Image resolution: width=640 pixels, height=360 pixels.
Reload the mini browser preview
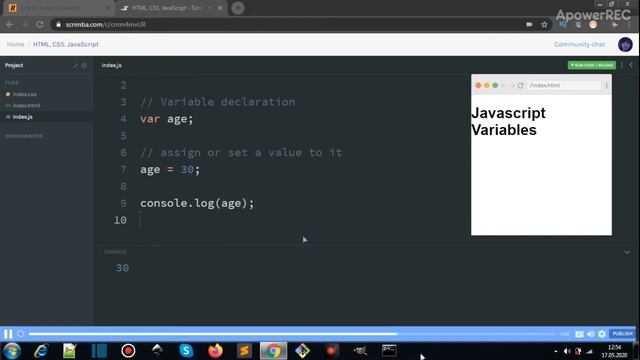tap(520, 85)
